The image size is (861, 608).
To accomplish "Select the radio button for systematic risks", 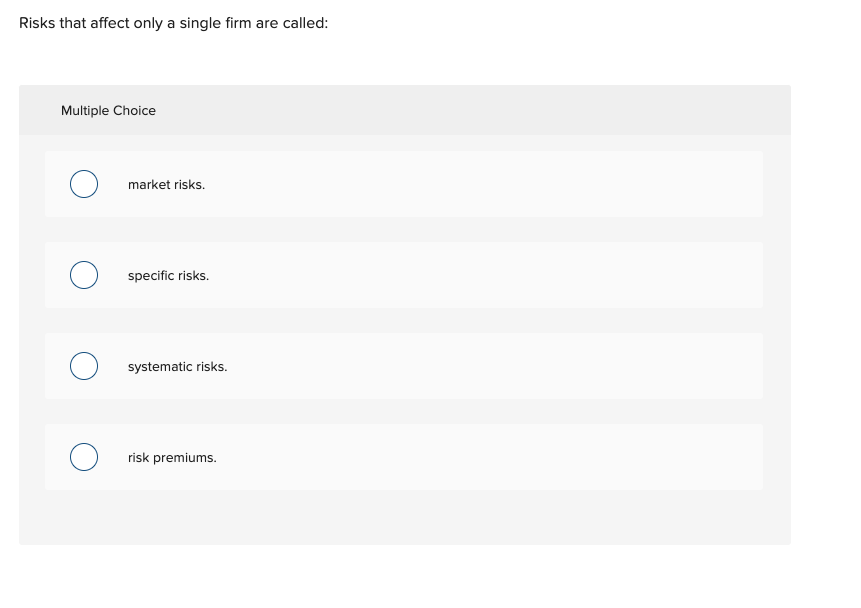I will tap(84, 366).
